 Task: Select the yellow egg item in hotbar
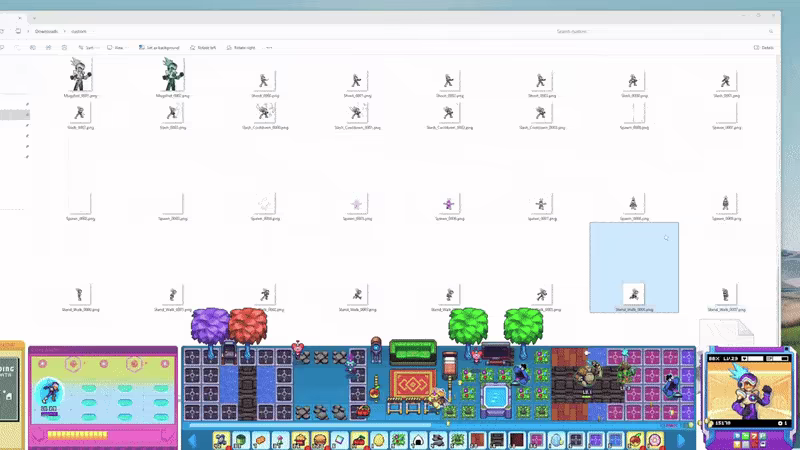[379, 440]
